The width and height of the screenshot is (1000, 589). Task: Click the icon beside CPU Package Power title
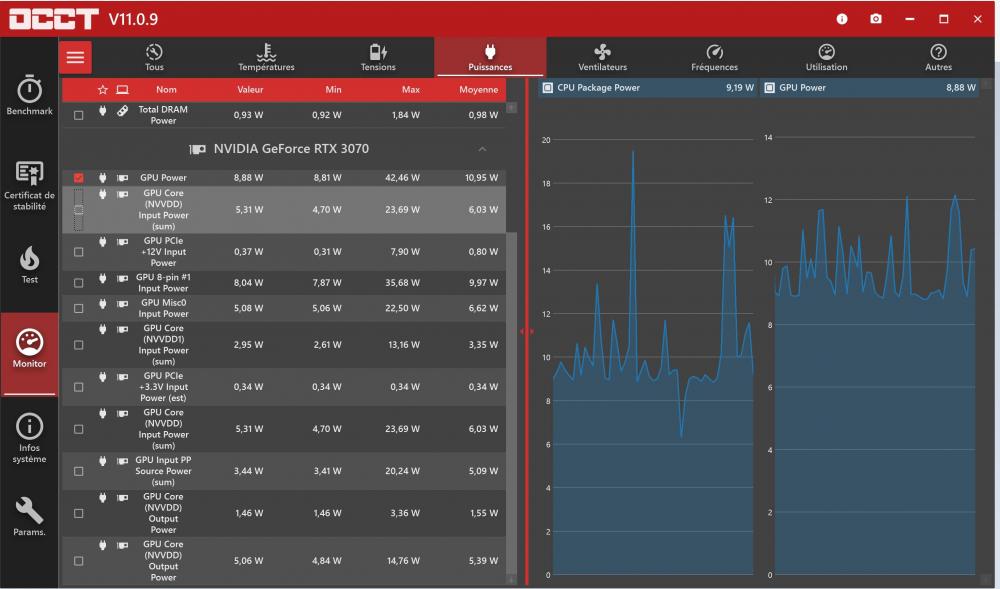(x=548, y=88)
